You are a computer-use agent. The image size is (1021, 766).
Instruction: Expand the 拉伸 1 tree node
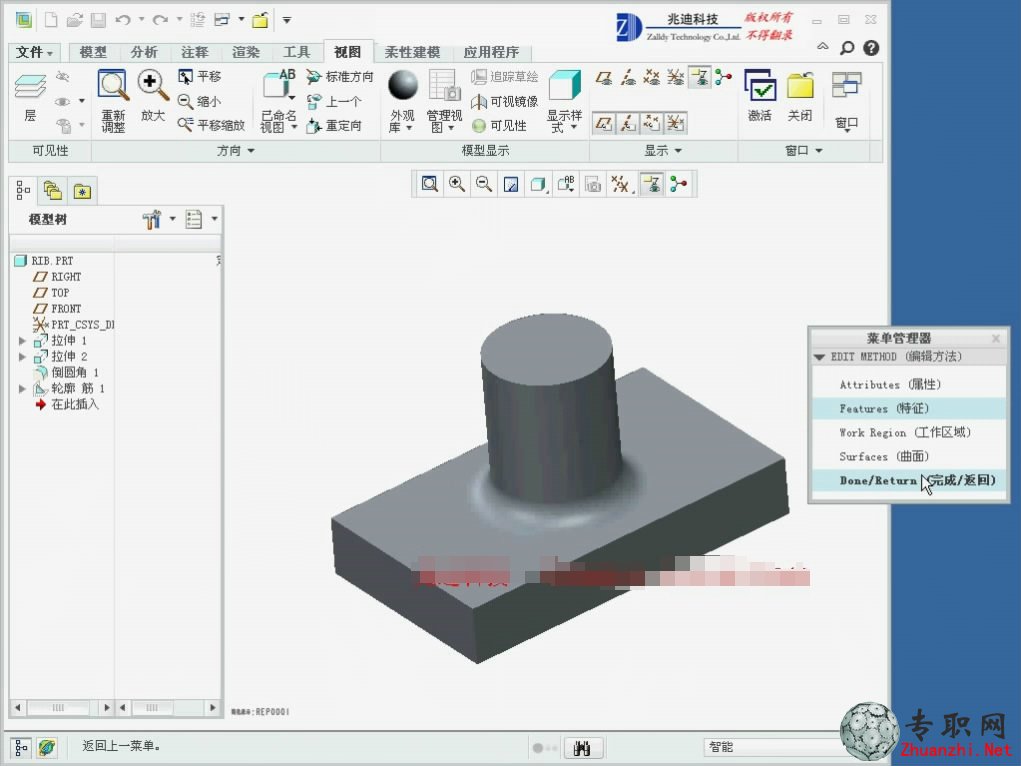[22, 341]
